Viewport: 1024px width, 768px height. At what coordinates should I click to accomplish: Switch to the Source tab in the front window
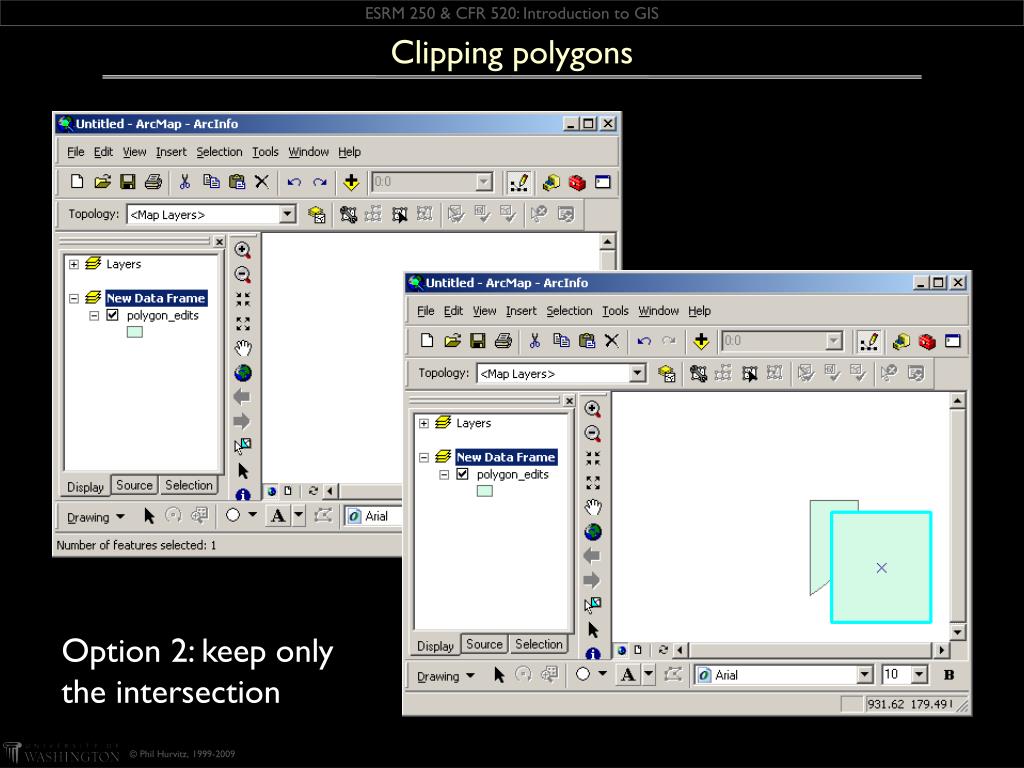coord(485,645)
